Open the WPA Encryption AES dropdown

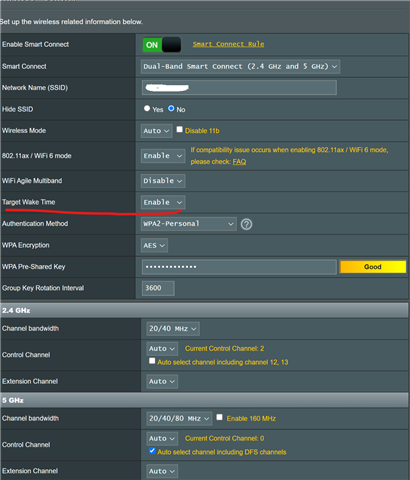pyautogui.click(x=154, y=245)
